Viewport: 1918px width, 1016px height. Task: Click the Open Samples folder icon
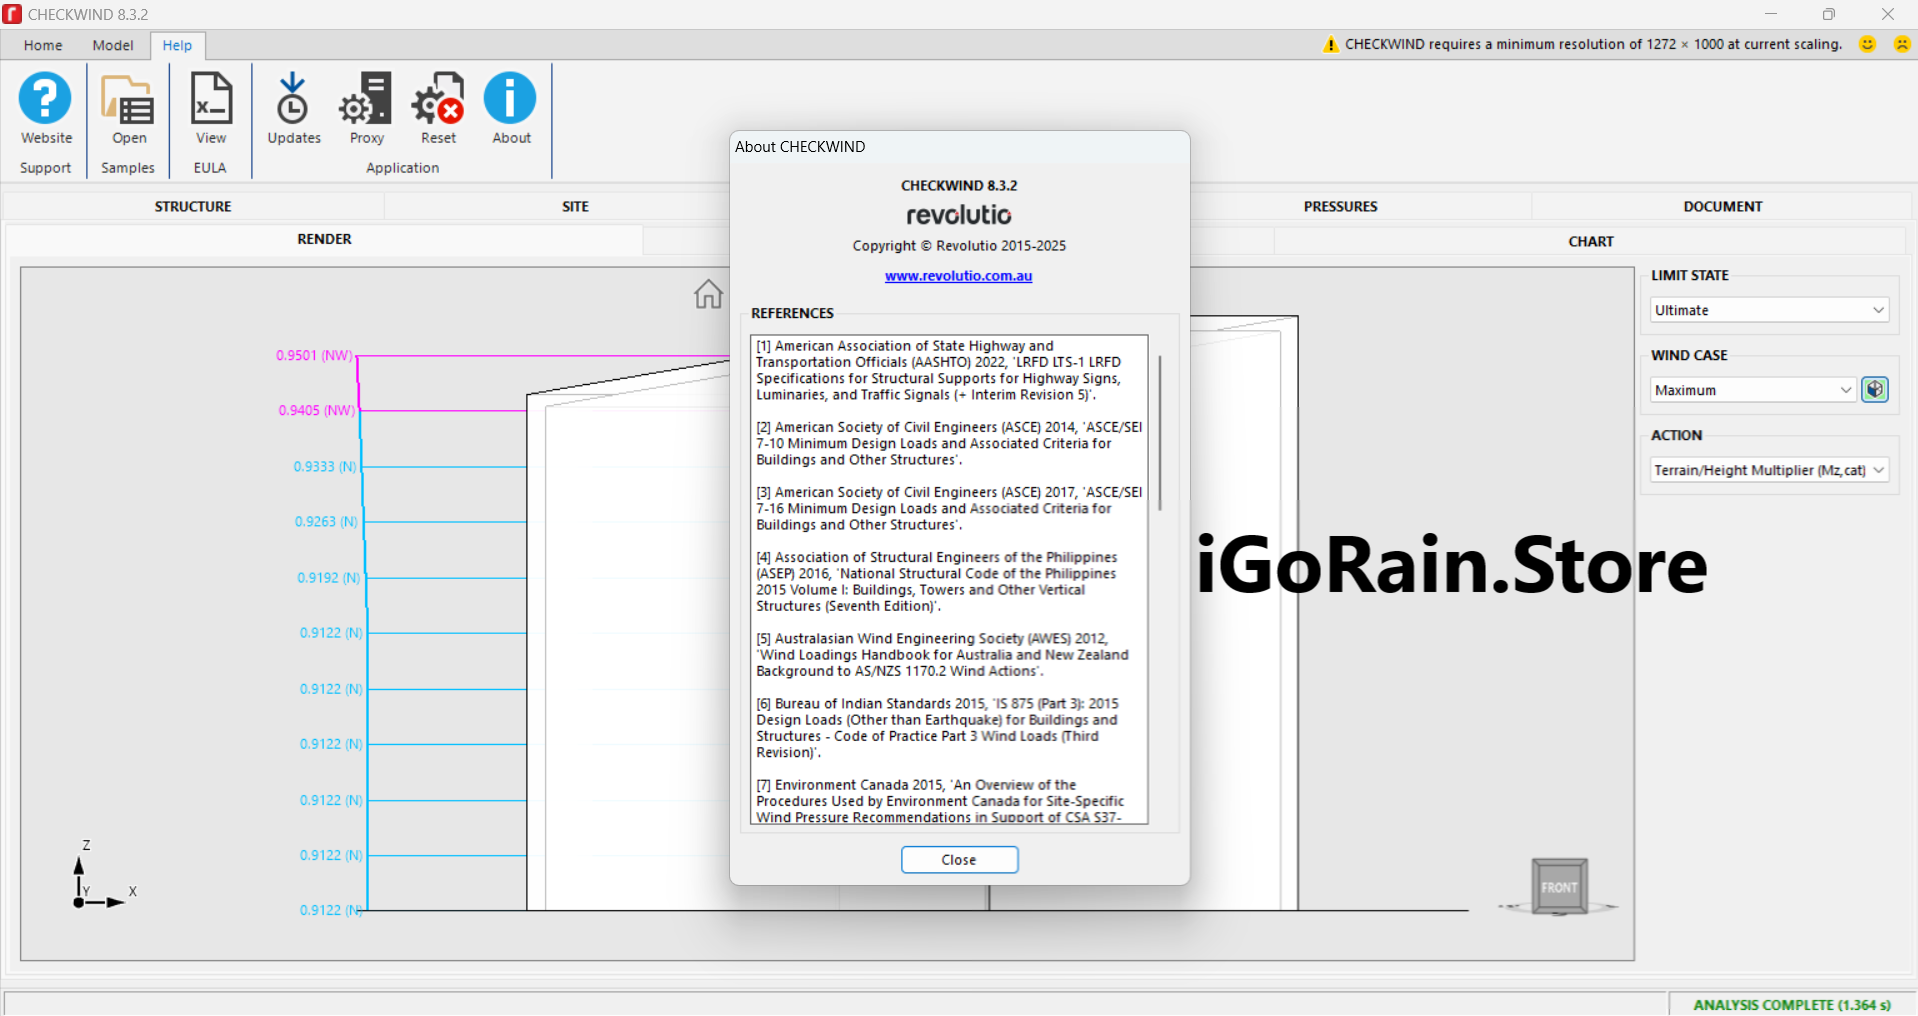coord(128,99)
